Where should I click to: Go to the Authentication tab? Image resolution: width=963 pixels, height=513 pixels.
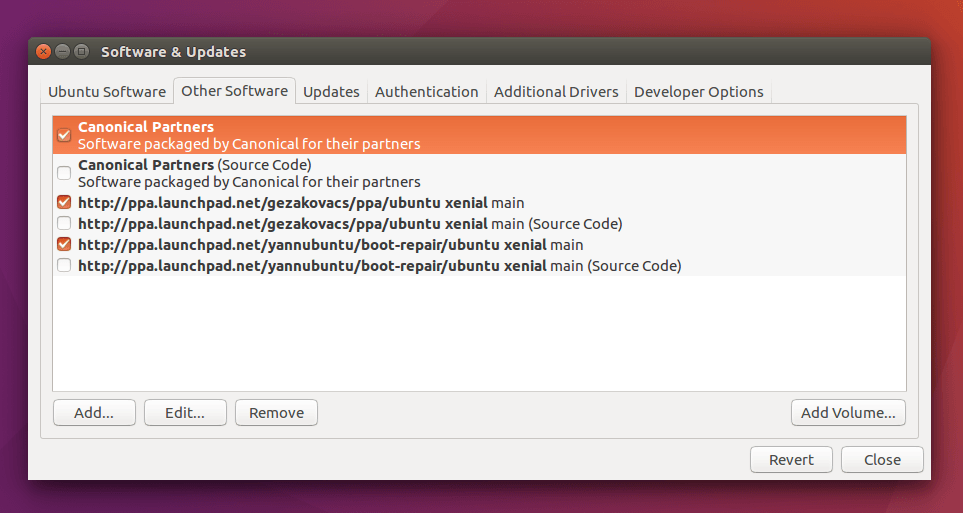click(x=426, y=92)
